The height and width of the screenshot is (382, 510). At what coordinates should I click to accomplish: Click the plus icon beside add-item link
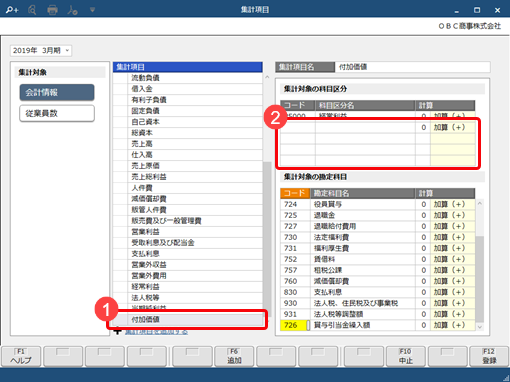click(x=117, y=332)
